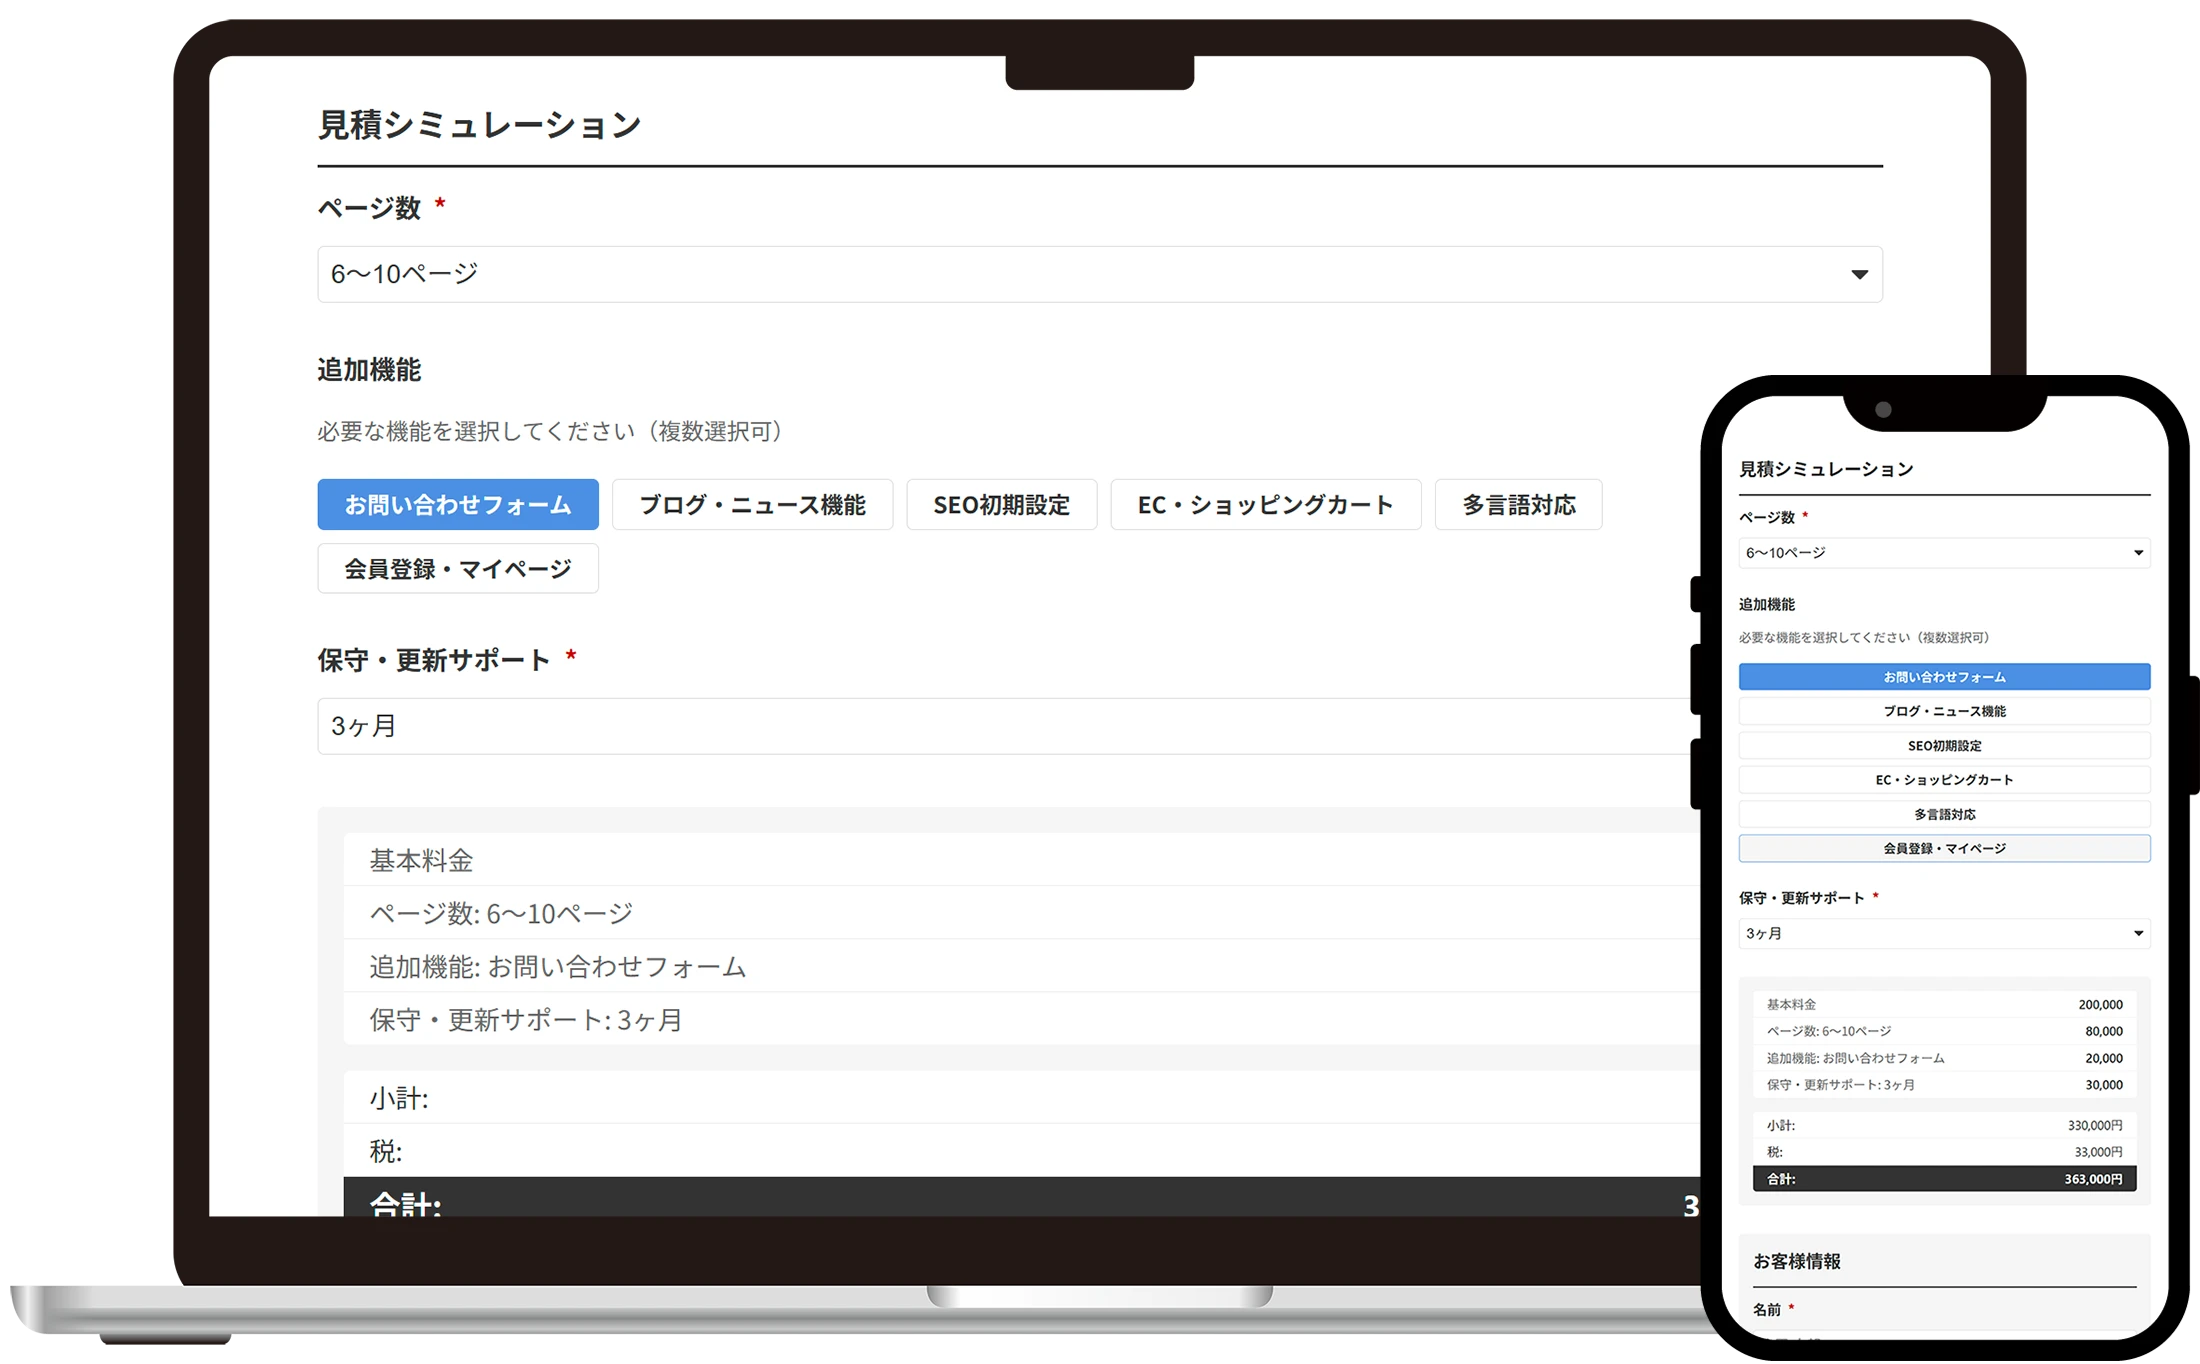Image resolution: width=2200 pixels, height=1364 pixels.
Task: Click the 合計 total row on phone
Action: [x=1944, y=1179]
